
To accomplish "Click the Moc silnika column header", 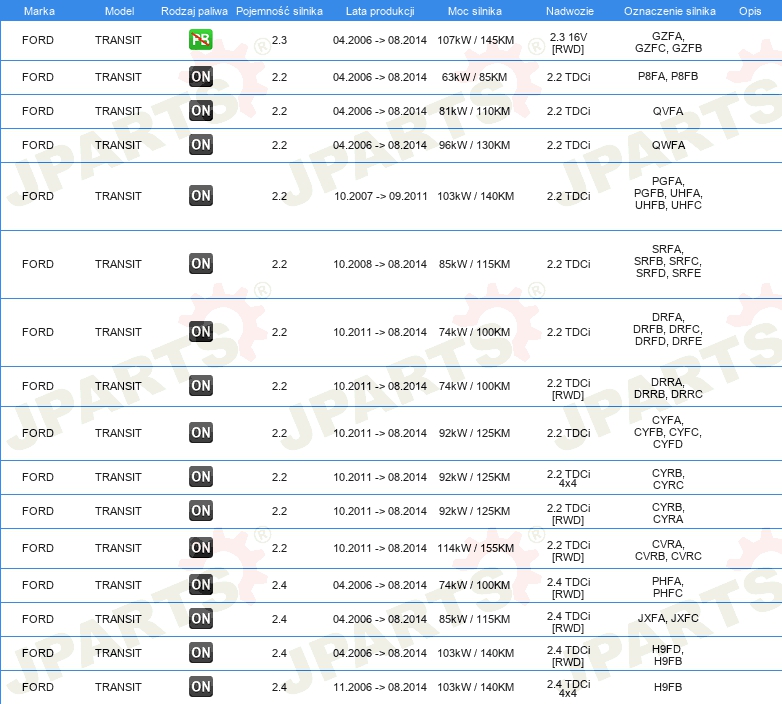I will pyautogui.click(x=475, y=11).
